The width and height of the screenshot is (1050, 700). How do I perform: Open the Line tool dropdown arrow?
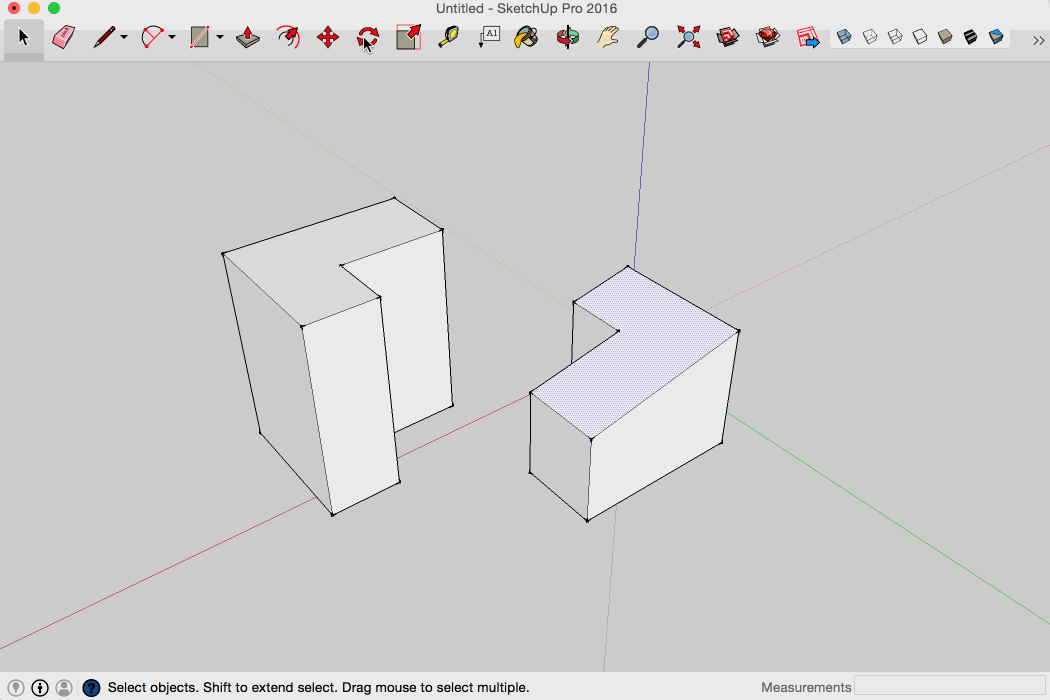tap(124, 38)
